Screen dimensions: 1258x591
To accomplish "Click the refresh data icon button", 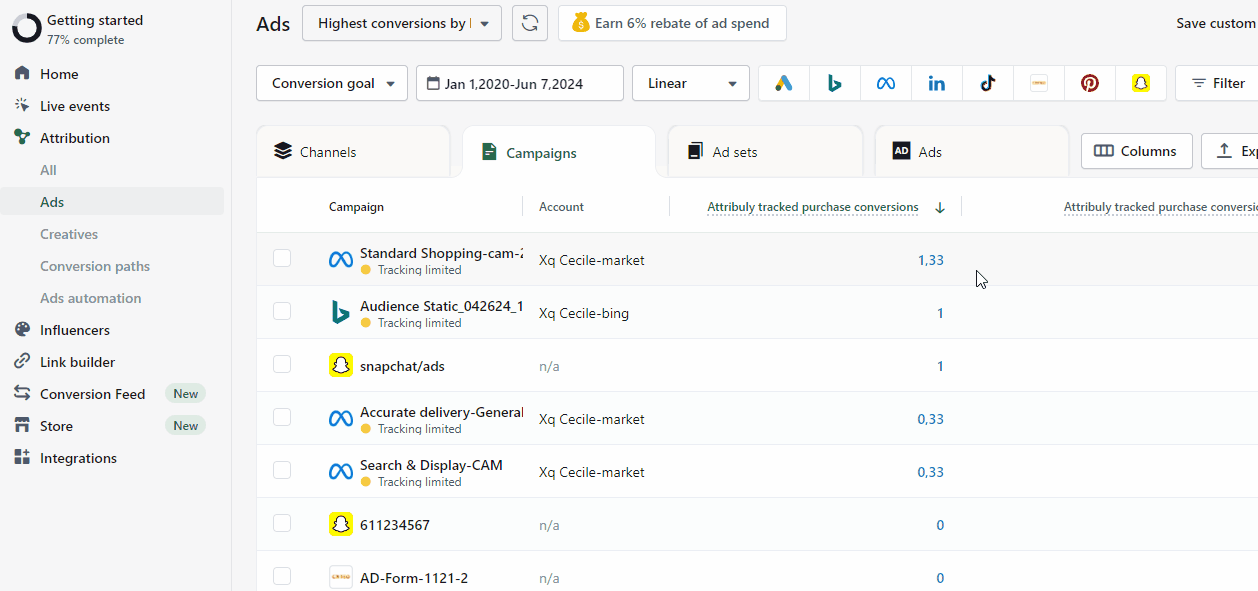I will pyautogui.click(x=530, y=23).
